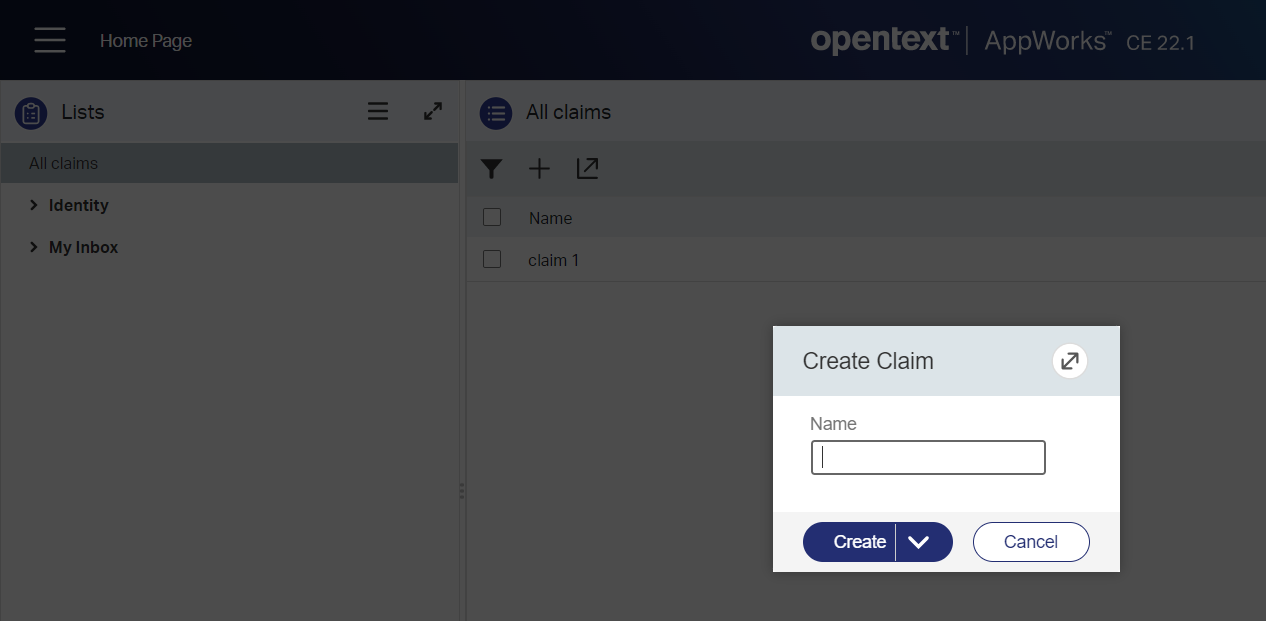Click the Name text input field

928,458
